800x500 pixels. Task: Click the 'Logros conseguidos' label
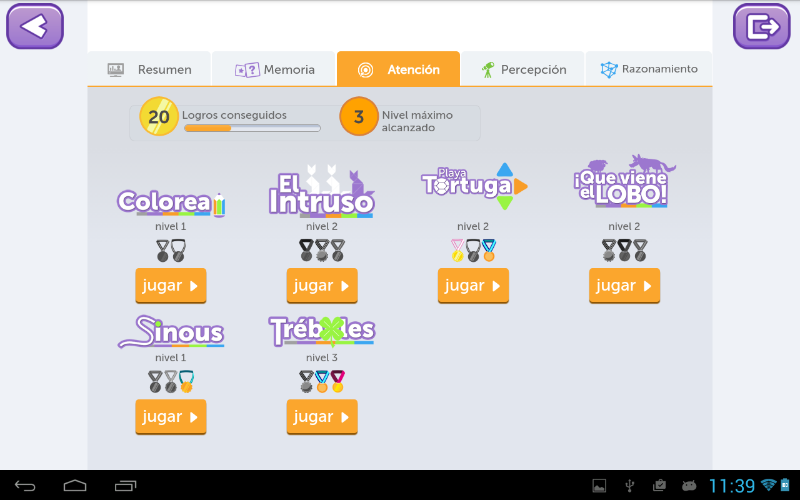234,115
